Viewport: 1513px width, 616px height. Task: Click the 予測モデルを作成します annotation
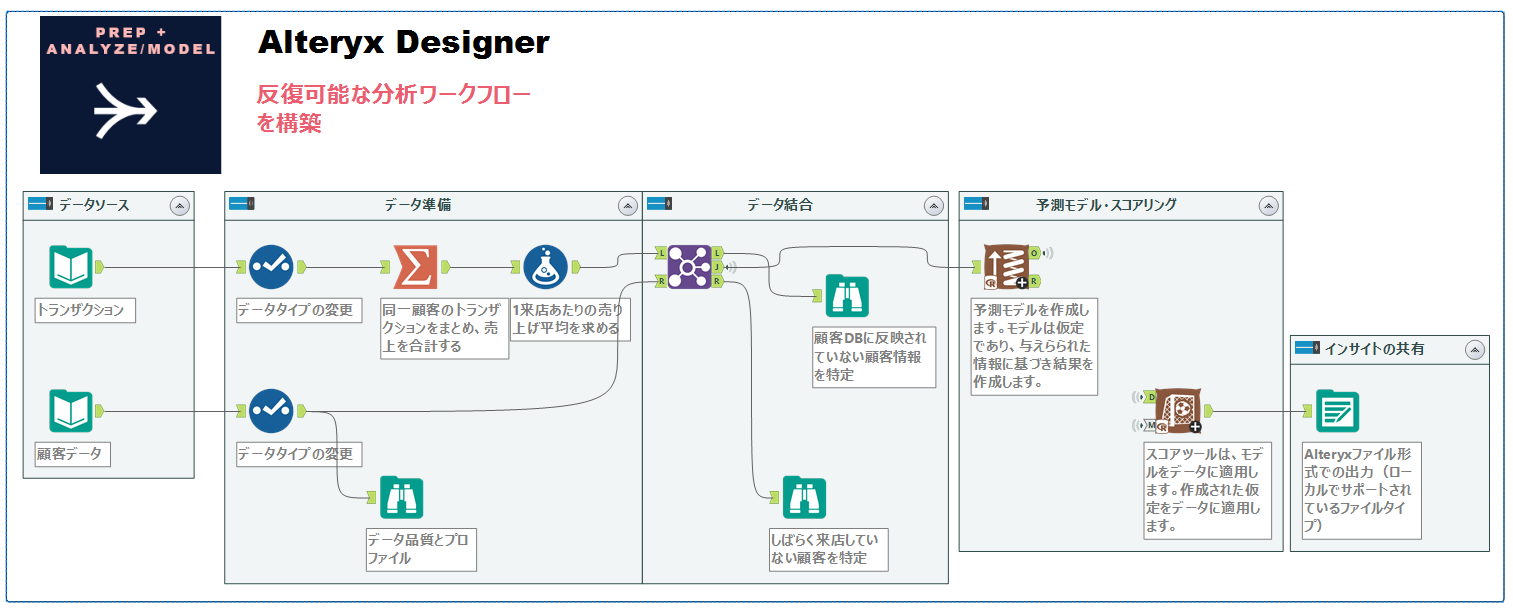pos(1034,346)
